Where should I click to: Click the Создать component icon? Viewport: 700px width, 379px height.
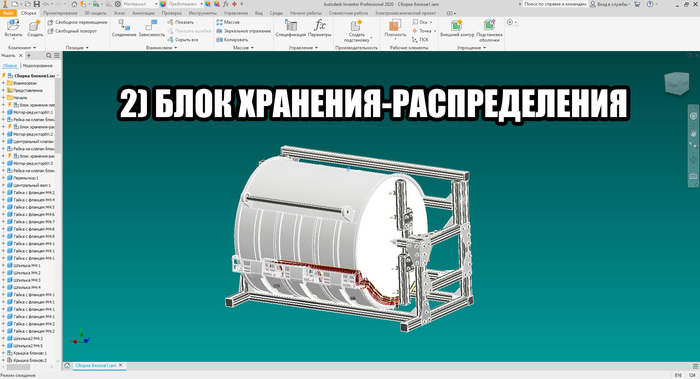point(35,28)
